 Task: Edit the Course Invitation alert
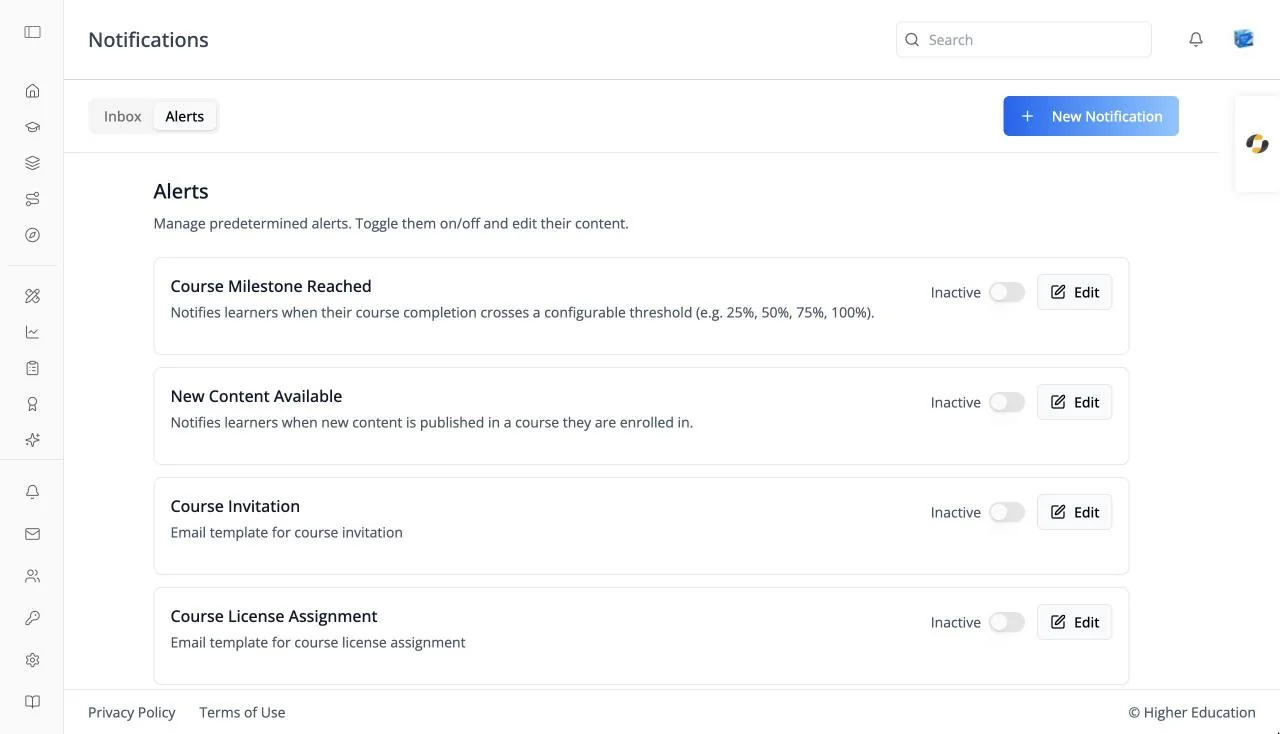click(1075, 512)
